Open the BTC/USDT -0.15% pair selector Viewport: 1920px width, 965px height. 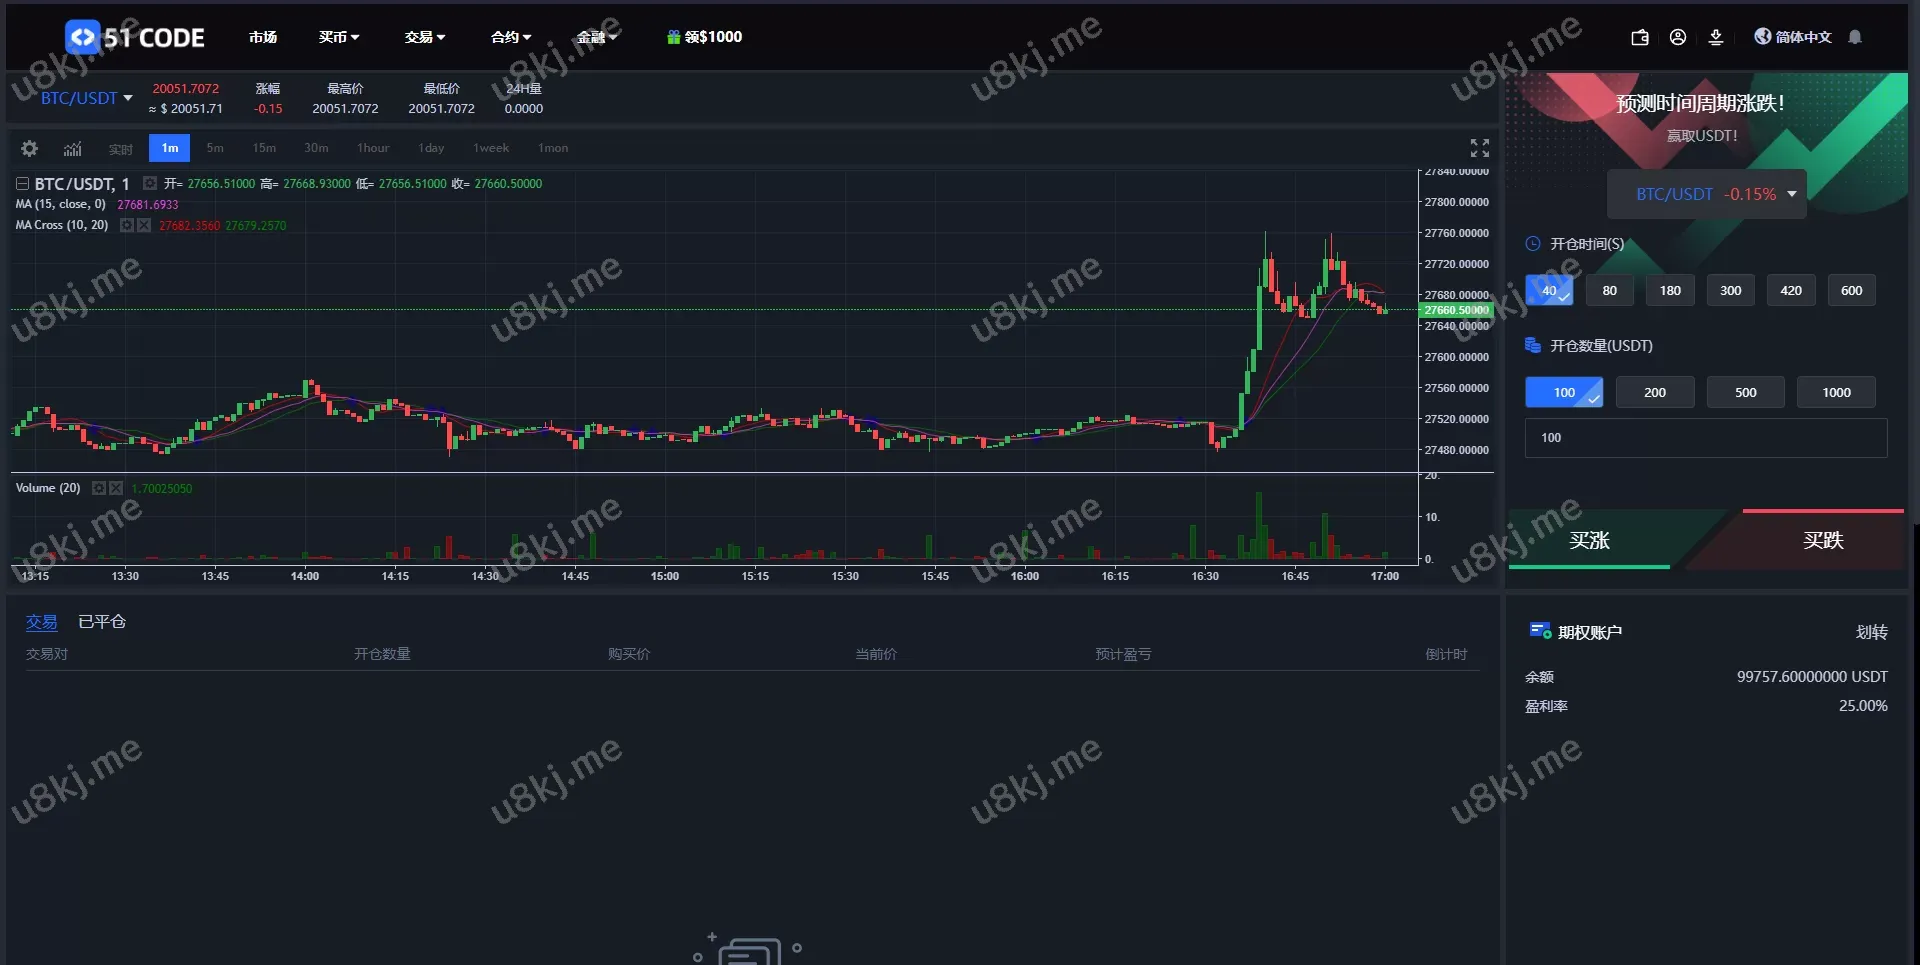[x=1706, y=194]
